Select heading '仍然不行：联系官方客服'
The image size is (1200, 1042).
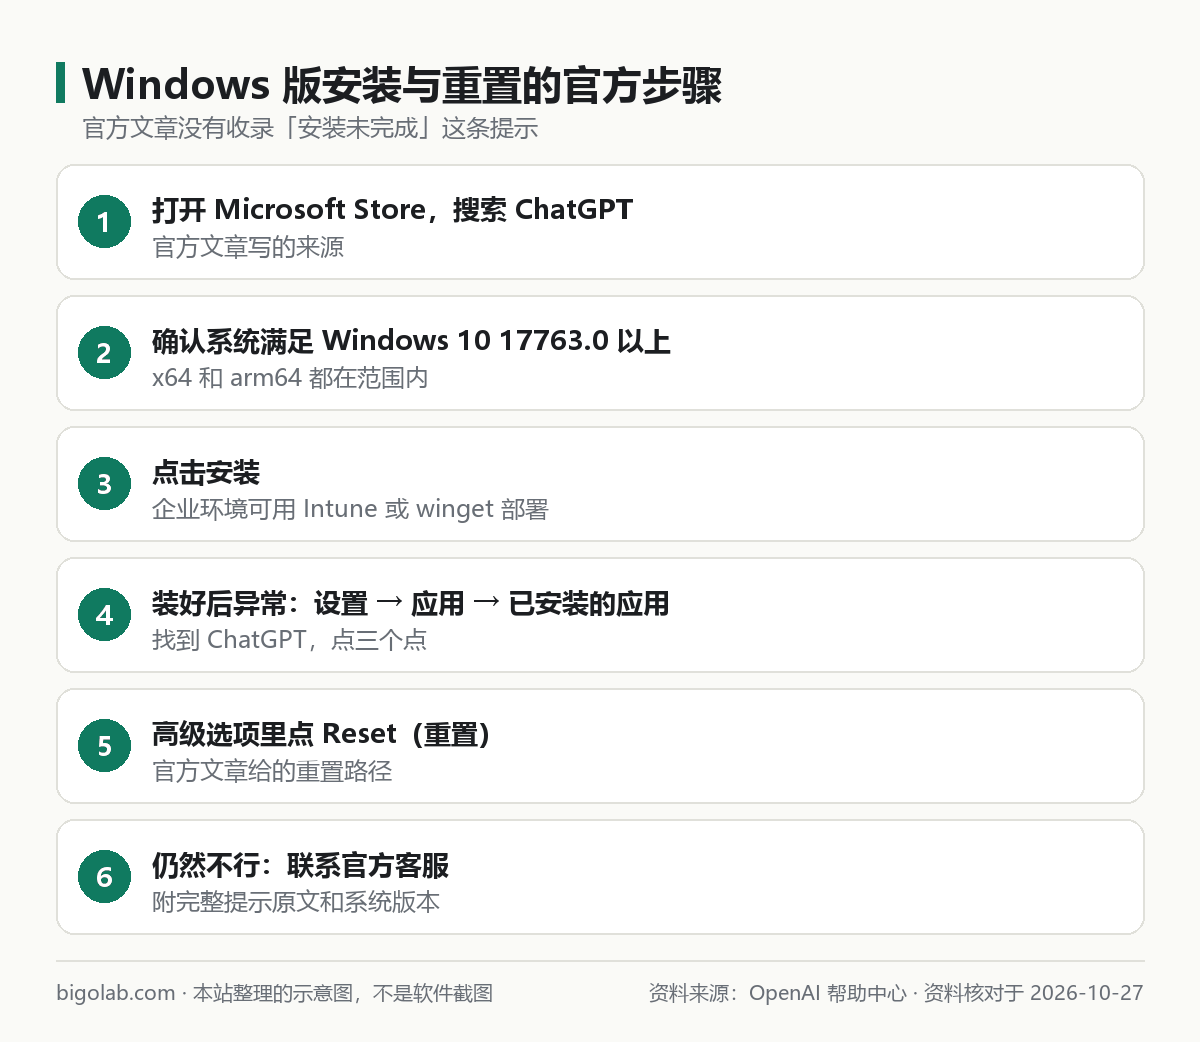[x=300, y=865]
